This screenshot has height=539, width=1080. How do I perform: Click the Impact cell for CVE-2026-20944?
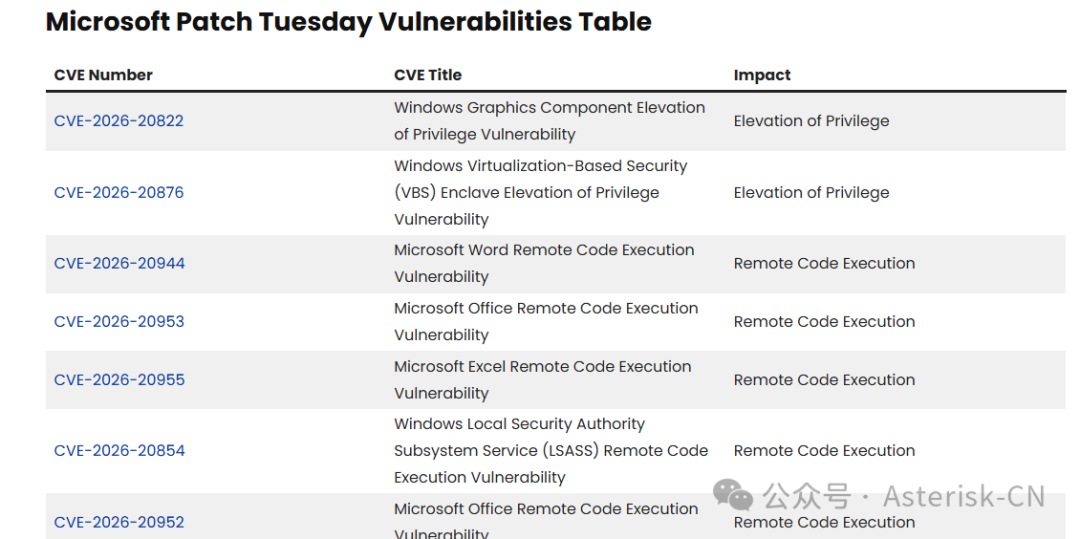824,263
